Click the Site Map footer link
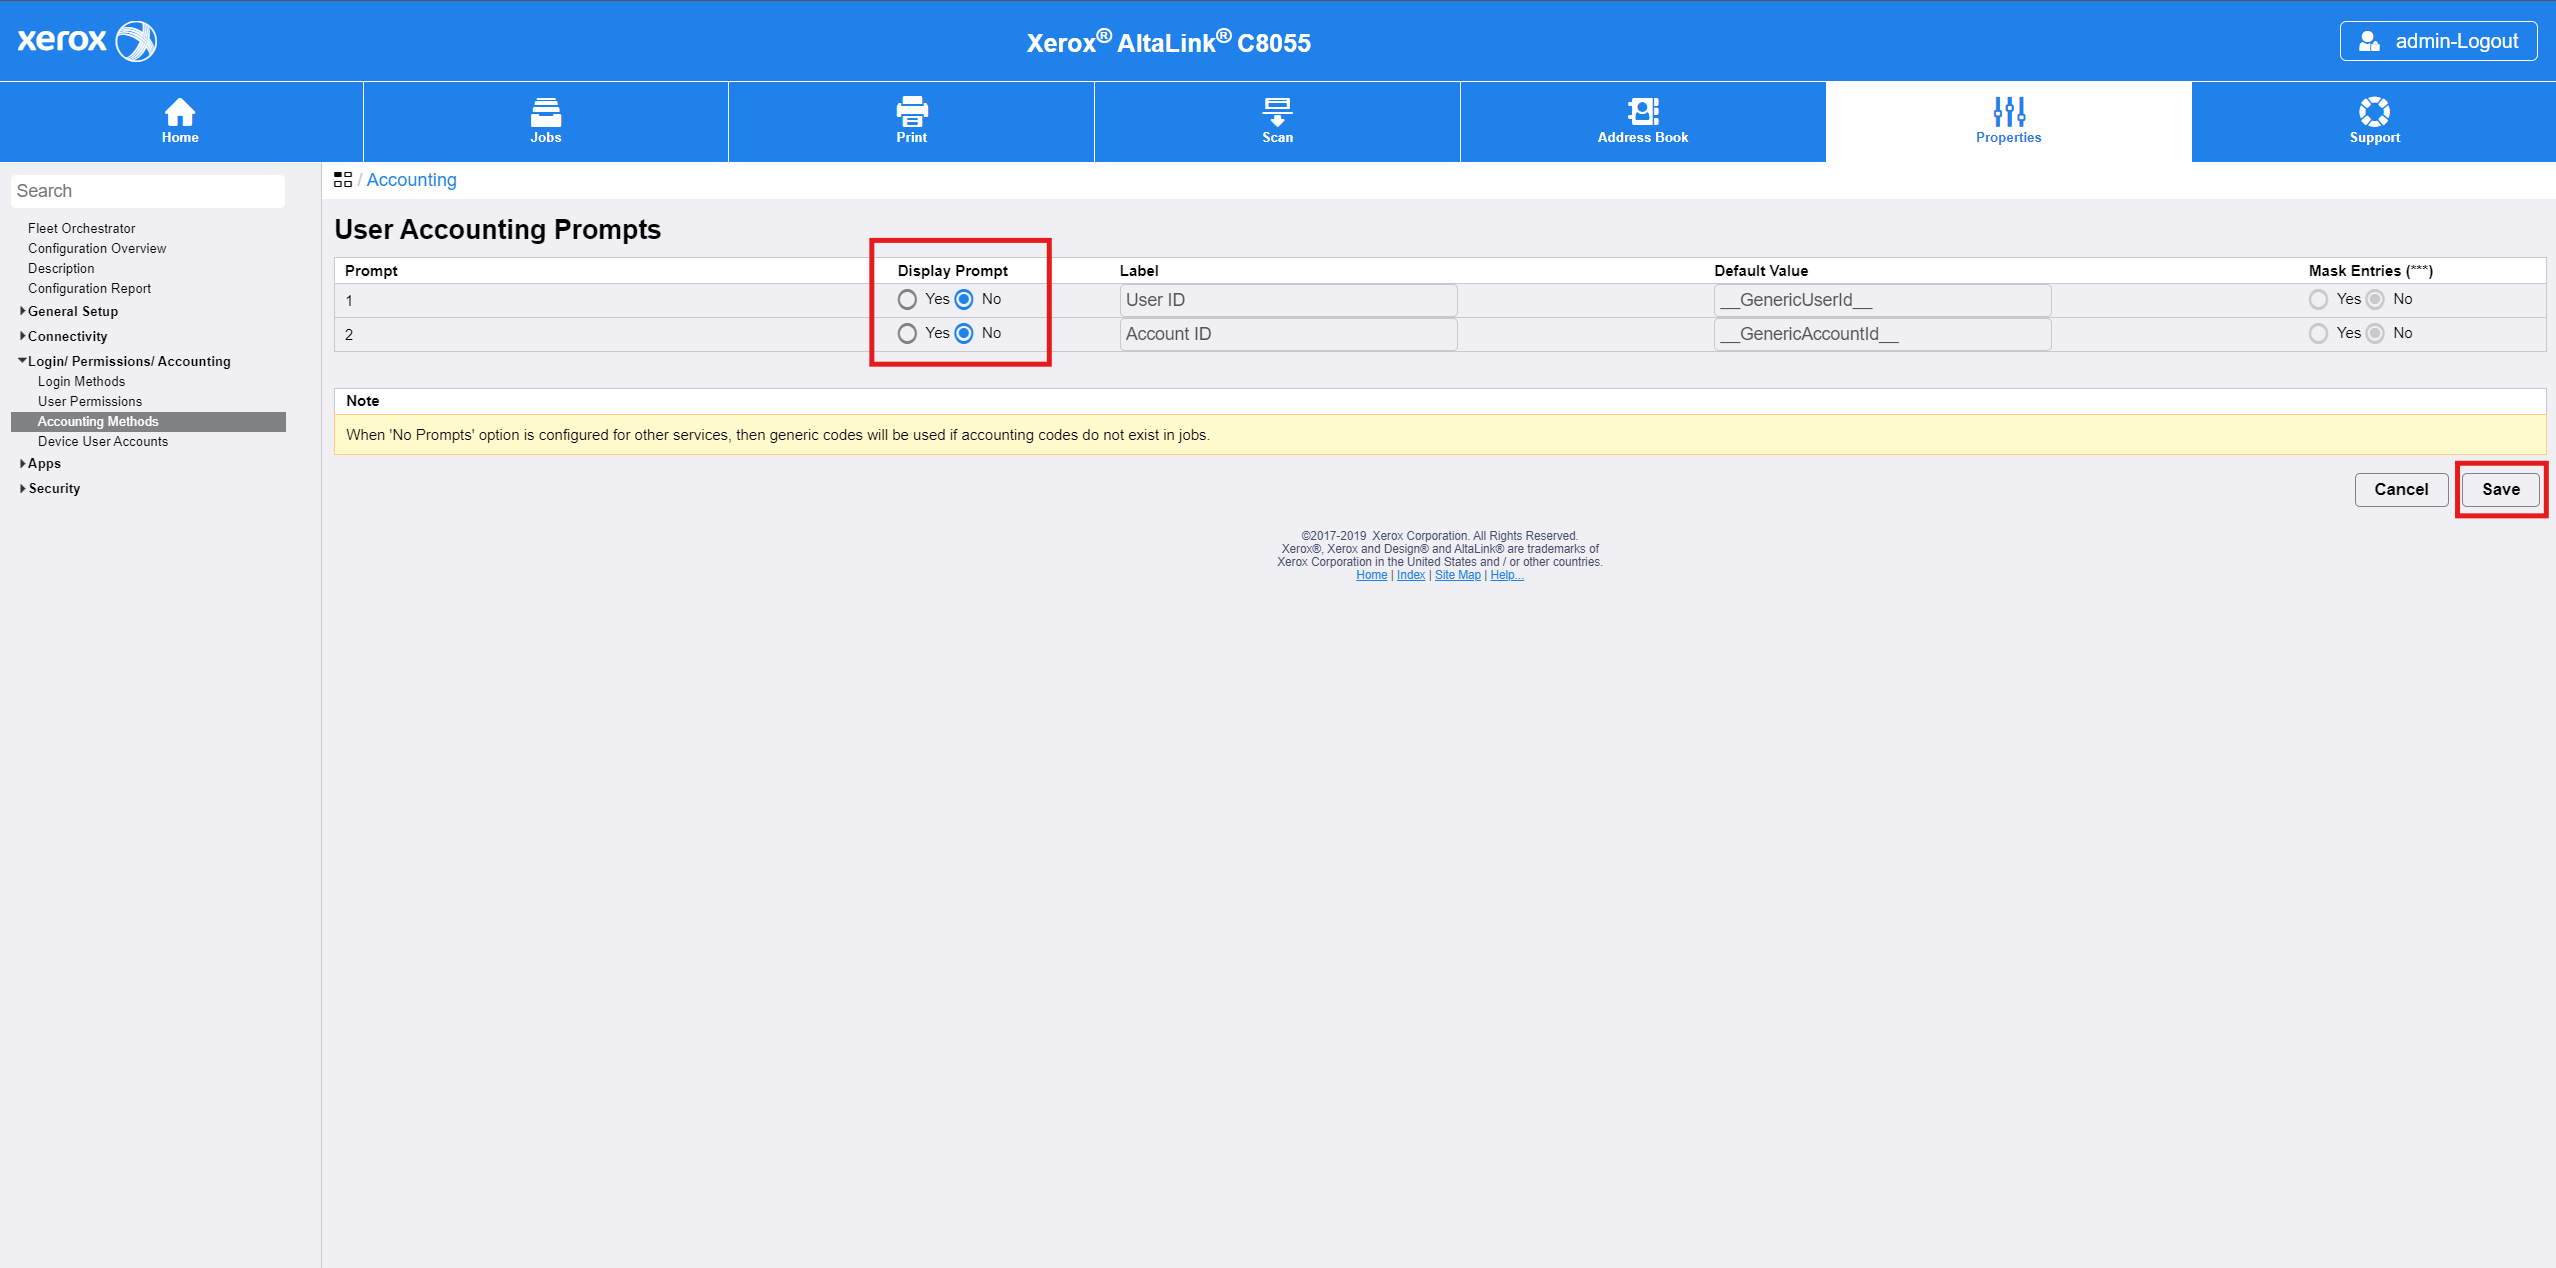The width and height of the screenshot is (2556, 1268). pyautogui.click(x=1457, y=575)
